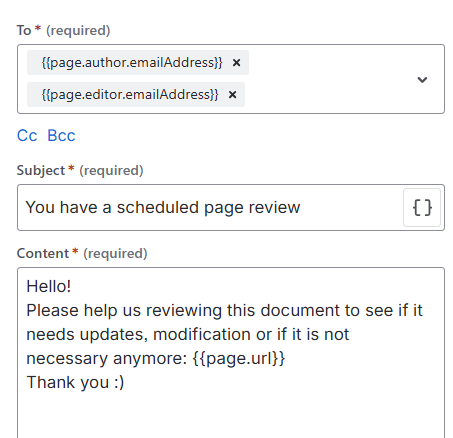This screenshot has width=453, height=438.
Task: Place cursor on the Hello! line
Action: (x=49, y=286)
